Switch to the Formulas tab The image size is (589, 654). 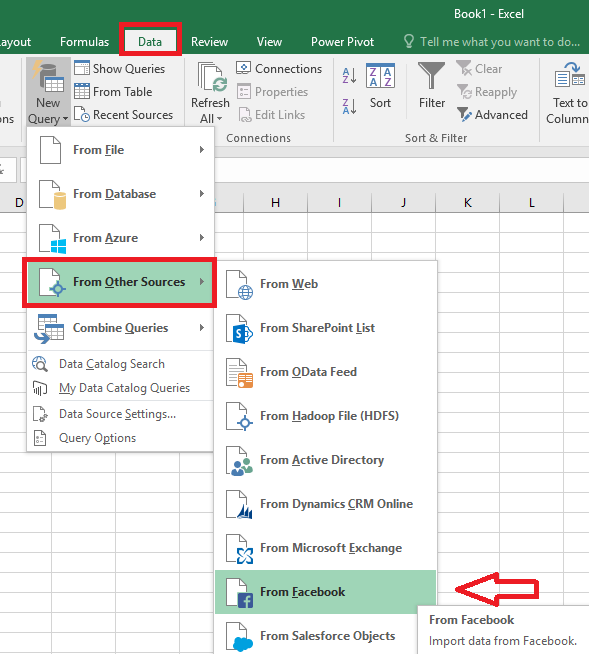coord(84,42)
